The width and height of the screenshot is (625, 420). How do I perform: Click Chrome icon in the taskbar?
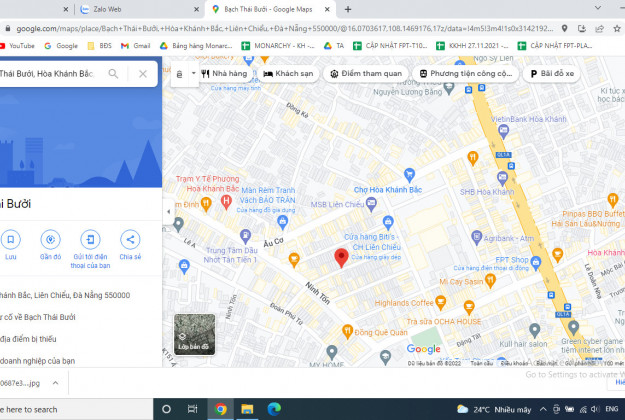[x=220, y=409]
